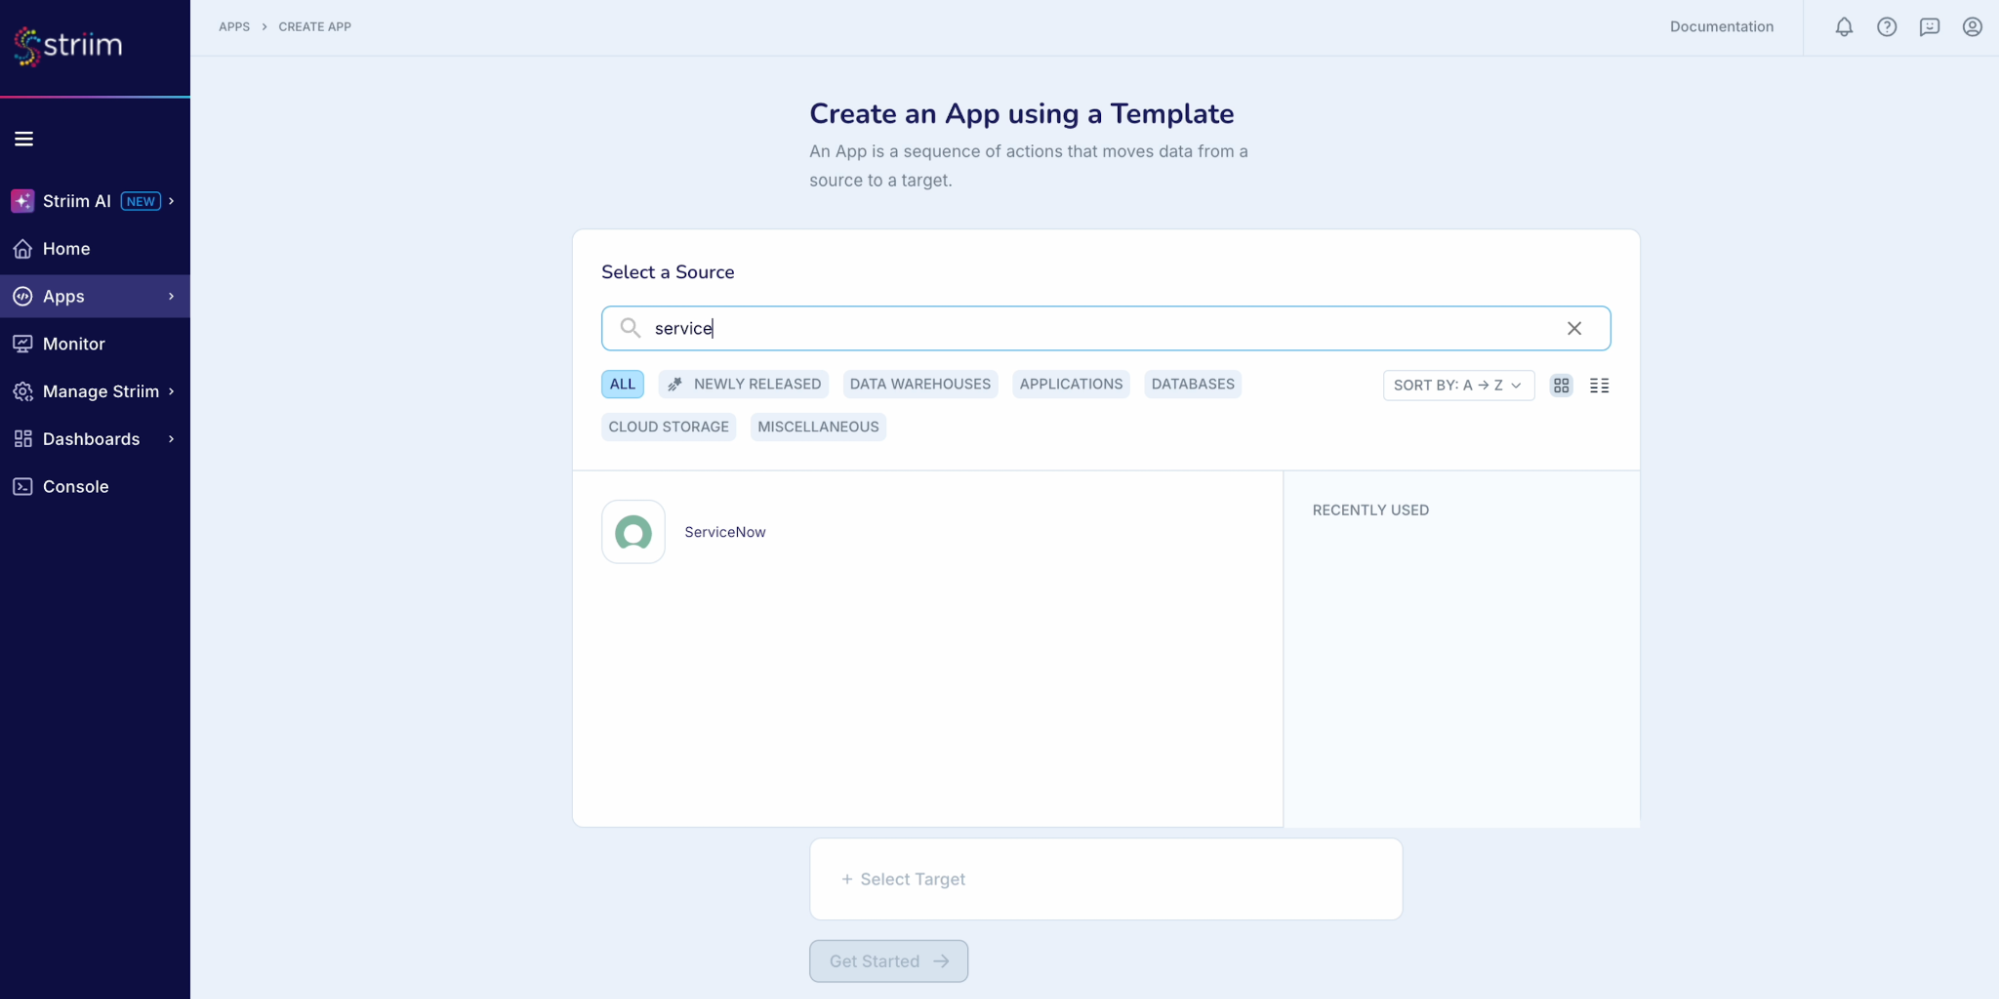This screenshot has width=1999, height=999.
Task: Expand the Striim AI submenu chevron
Action: [x=172, y=201]
